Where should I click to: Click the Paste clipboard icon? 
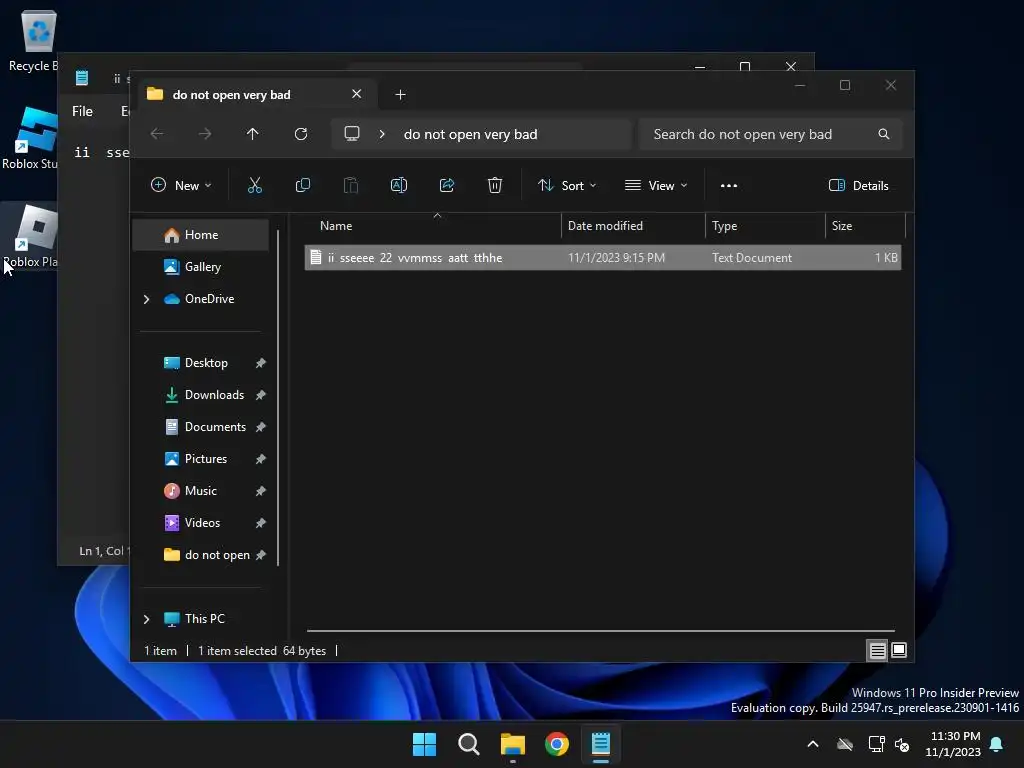[351, 185]
